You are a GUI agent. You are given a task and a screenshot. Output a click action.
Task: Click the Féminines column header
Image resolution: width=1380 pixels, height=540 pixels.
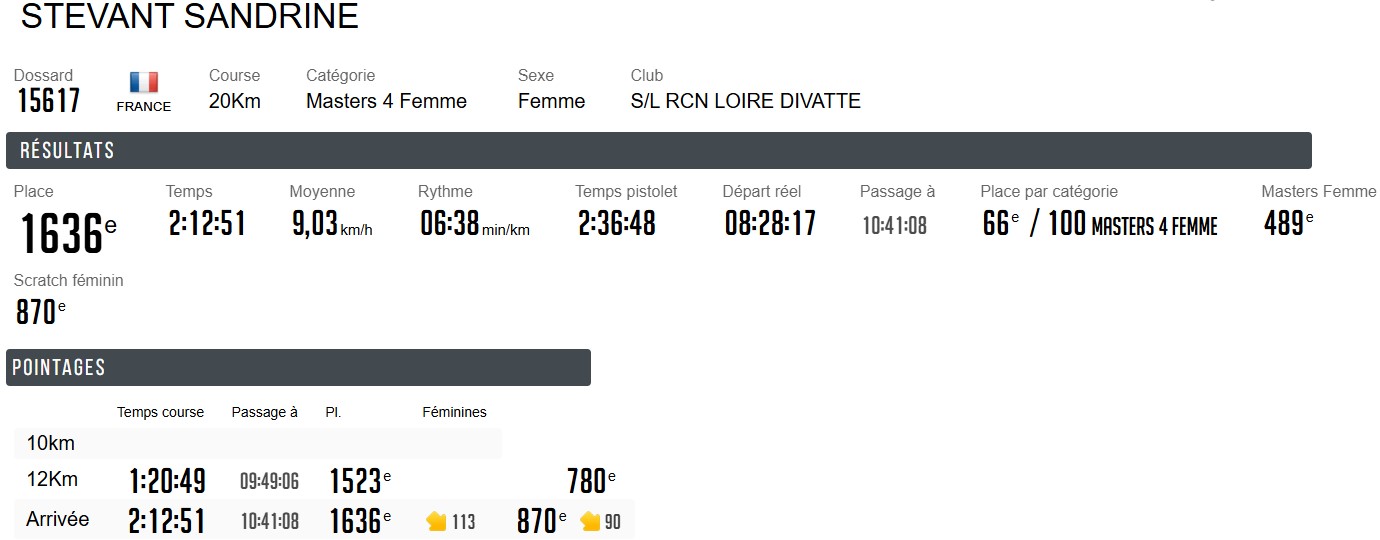[x=454, y=412]
